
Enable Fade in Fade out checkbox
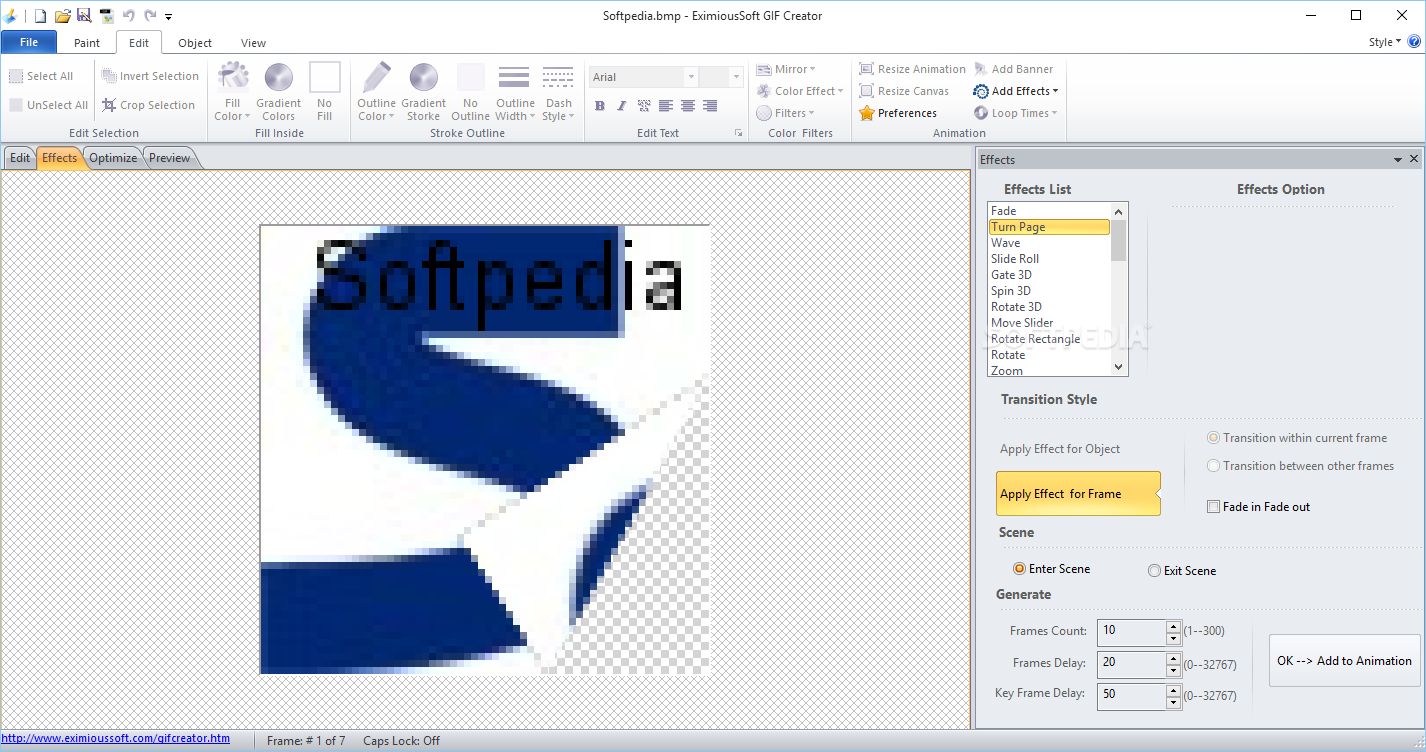pos(1214,507)
